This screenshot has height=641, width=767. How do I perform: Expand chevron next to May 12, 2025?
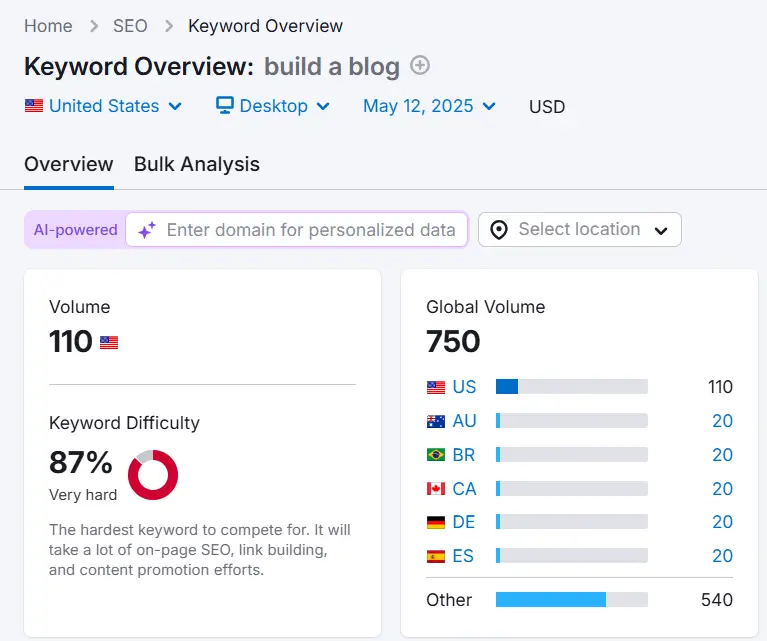(489, 106)
